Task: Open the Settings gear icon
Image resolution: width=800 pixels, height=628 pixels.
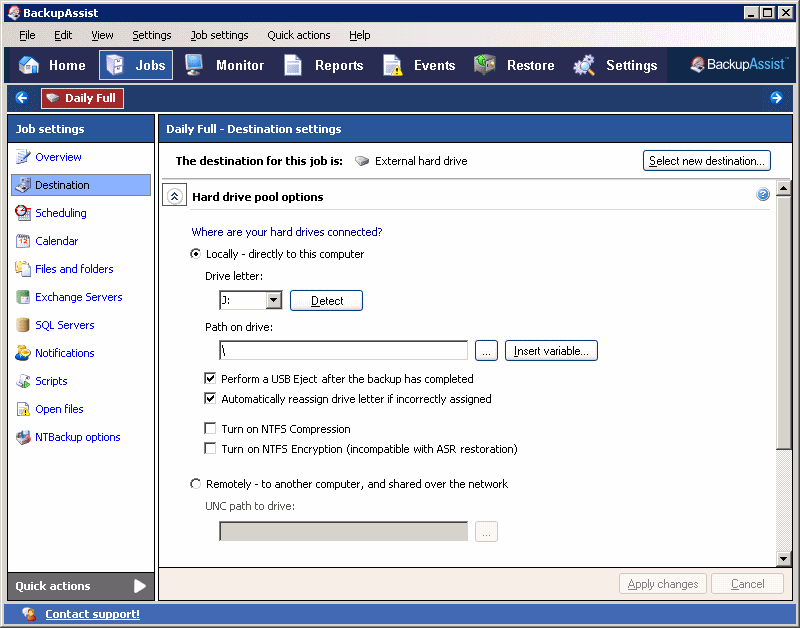Action: 584,65
